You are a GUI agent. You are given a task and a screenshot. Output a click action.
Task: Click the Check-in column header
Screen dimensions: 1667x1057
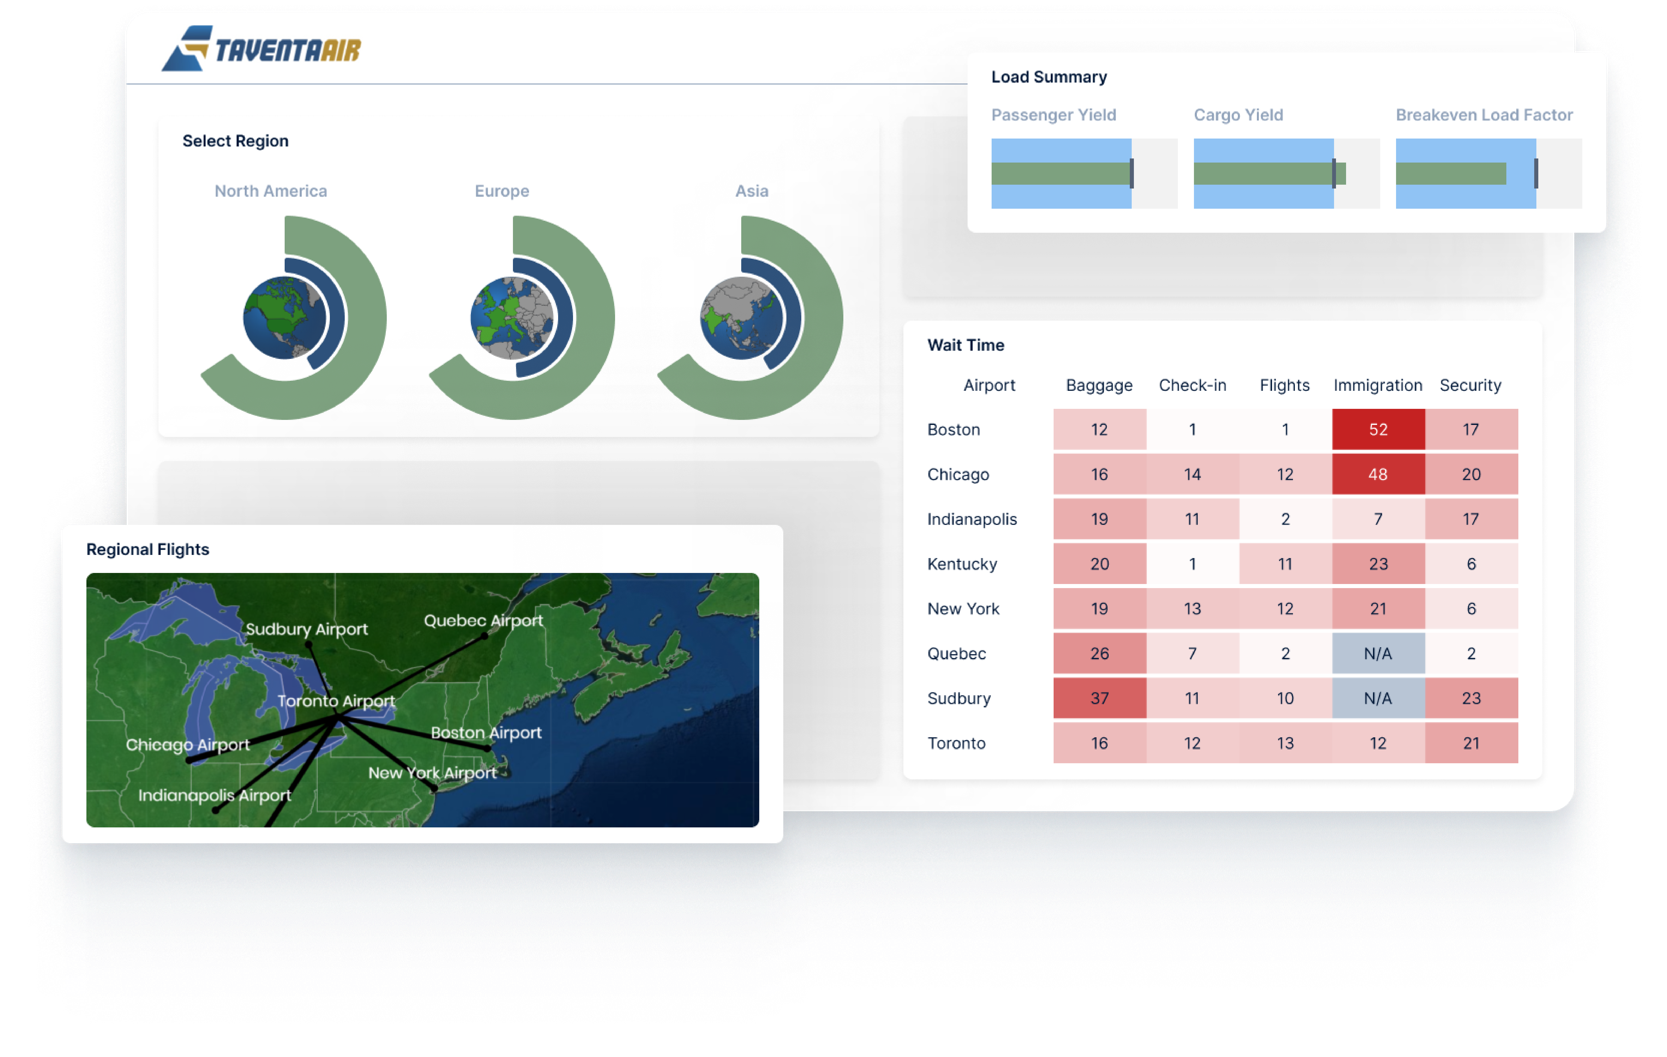pos(1192,385)
